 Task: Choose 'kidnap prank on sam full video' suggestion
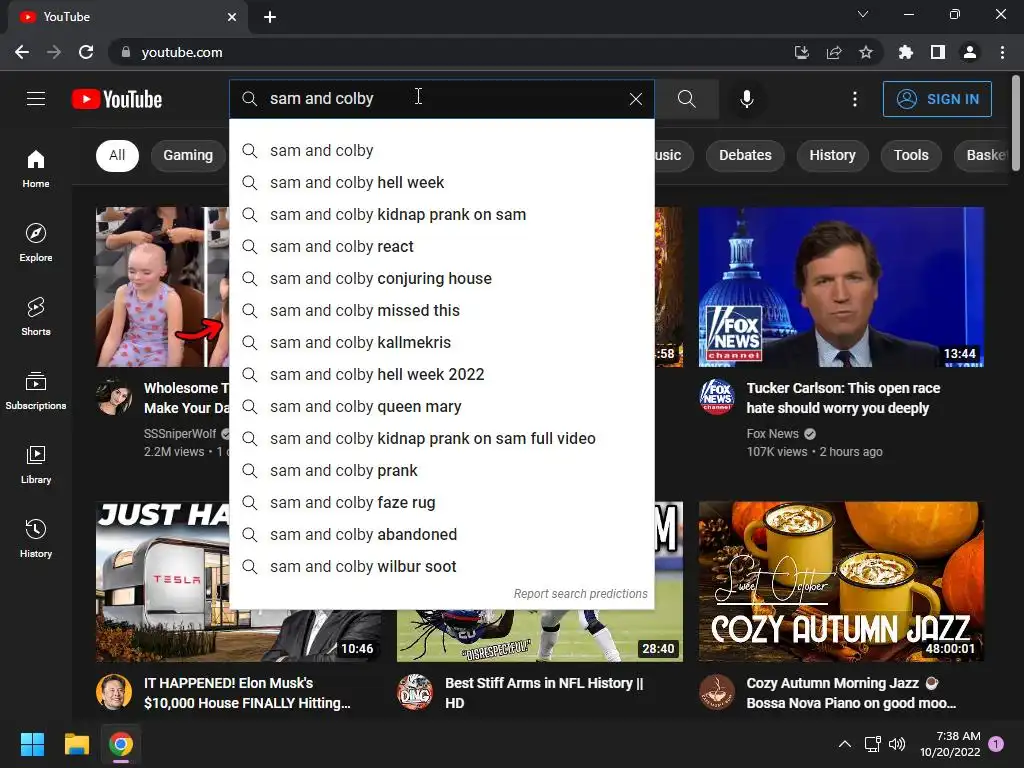(442, 439)
